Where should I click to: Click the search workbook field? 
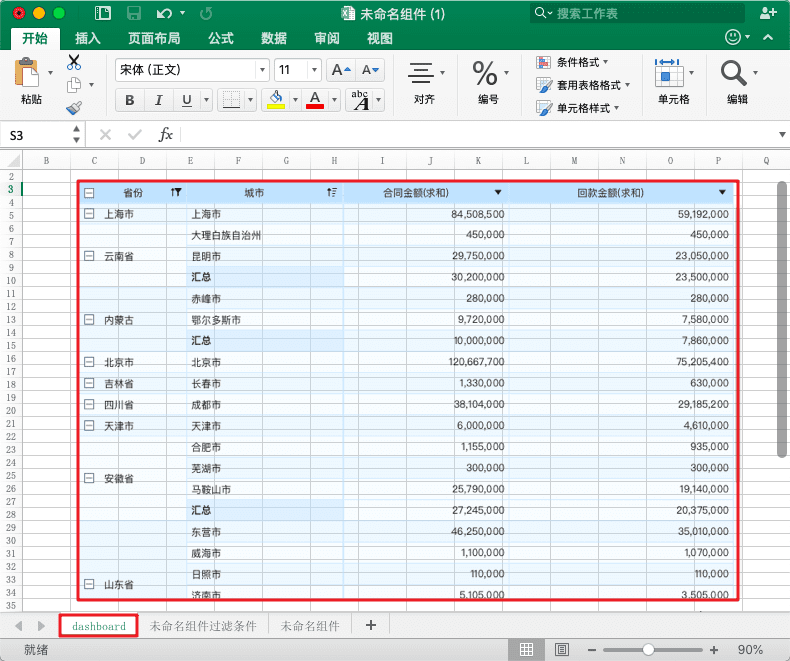[x=640, y=13]
